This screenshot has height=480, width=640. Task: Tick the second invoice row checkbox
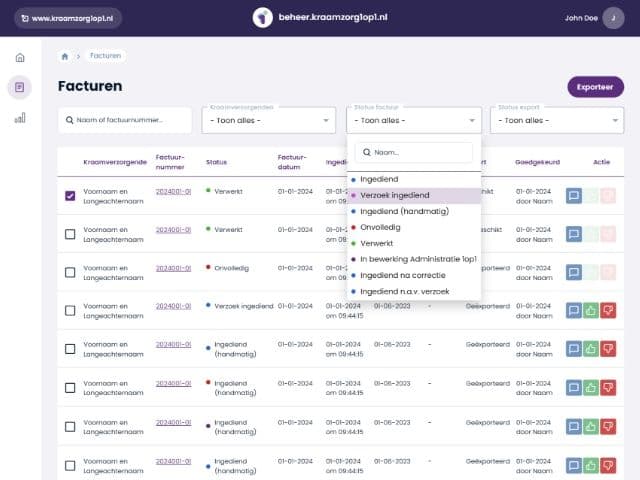point(70,234)
